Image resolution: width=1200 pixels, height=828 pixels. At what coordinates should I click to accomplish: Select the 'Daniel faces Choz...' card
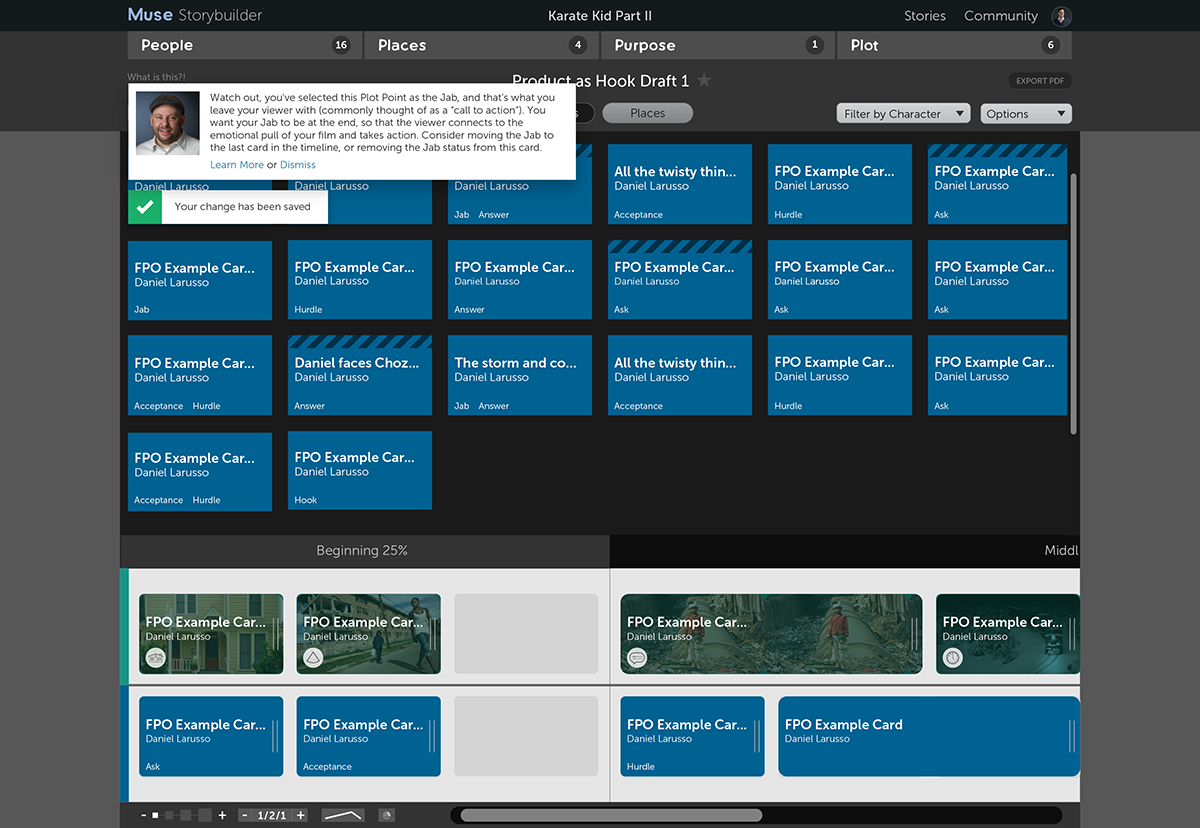(x=360, y=375)
